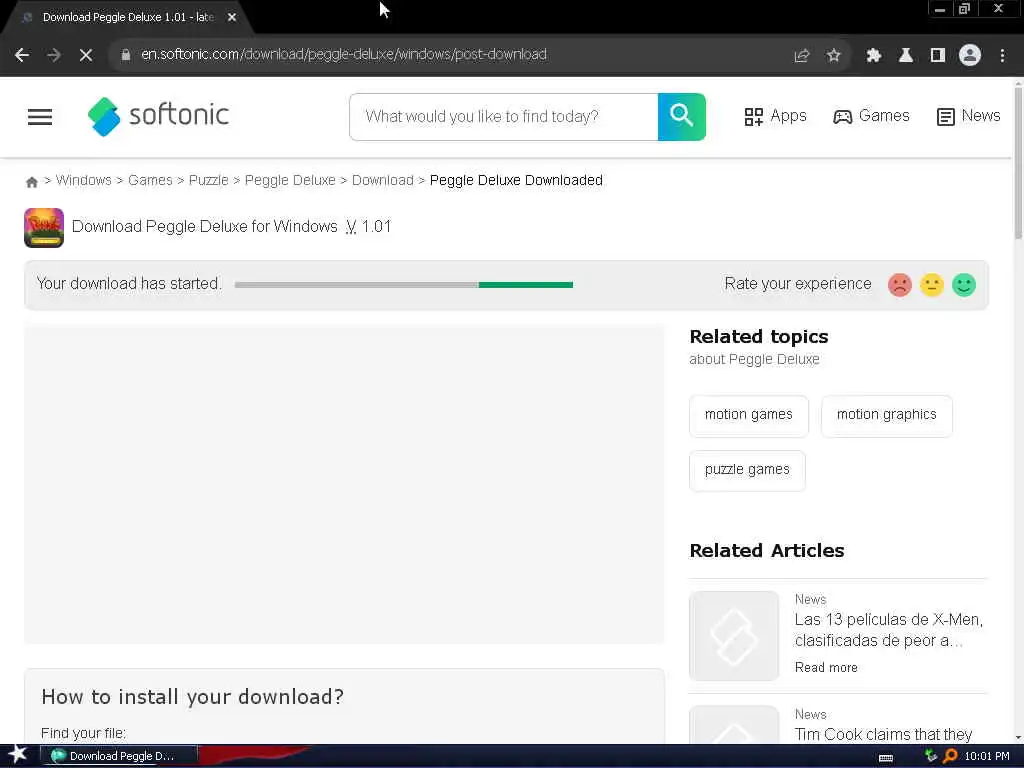The height and width of the screenshot is (768, 1024).
Task: Open the taskbar star start button
Action: [17, 755]
